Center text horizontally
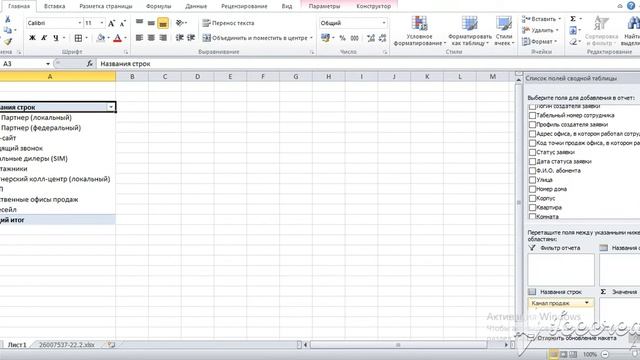The image size is (640, 360). pyautogui.click(x=151, y=38)
